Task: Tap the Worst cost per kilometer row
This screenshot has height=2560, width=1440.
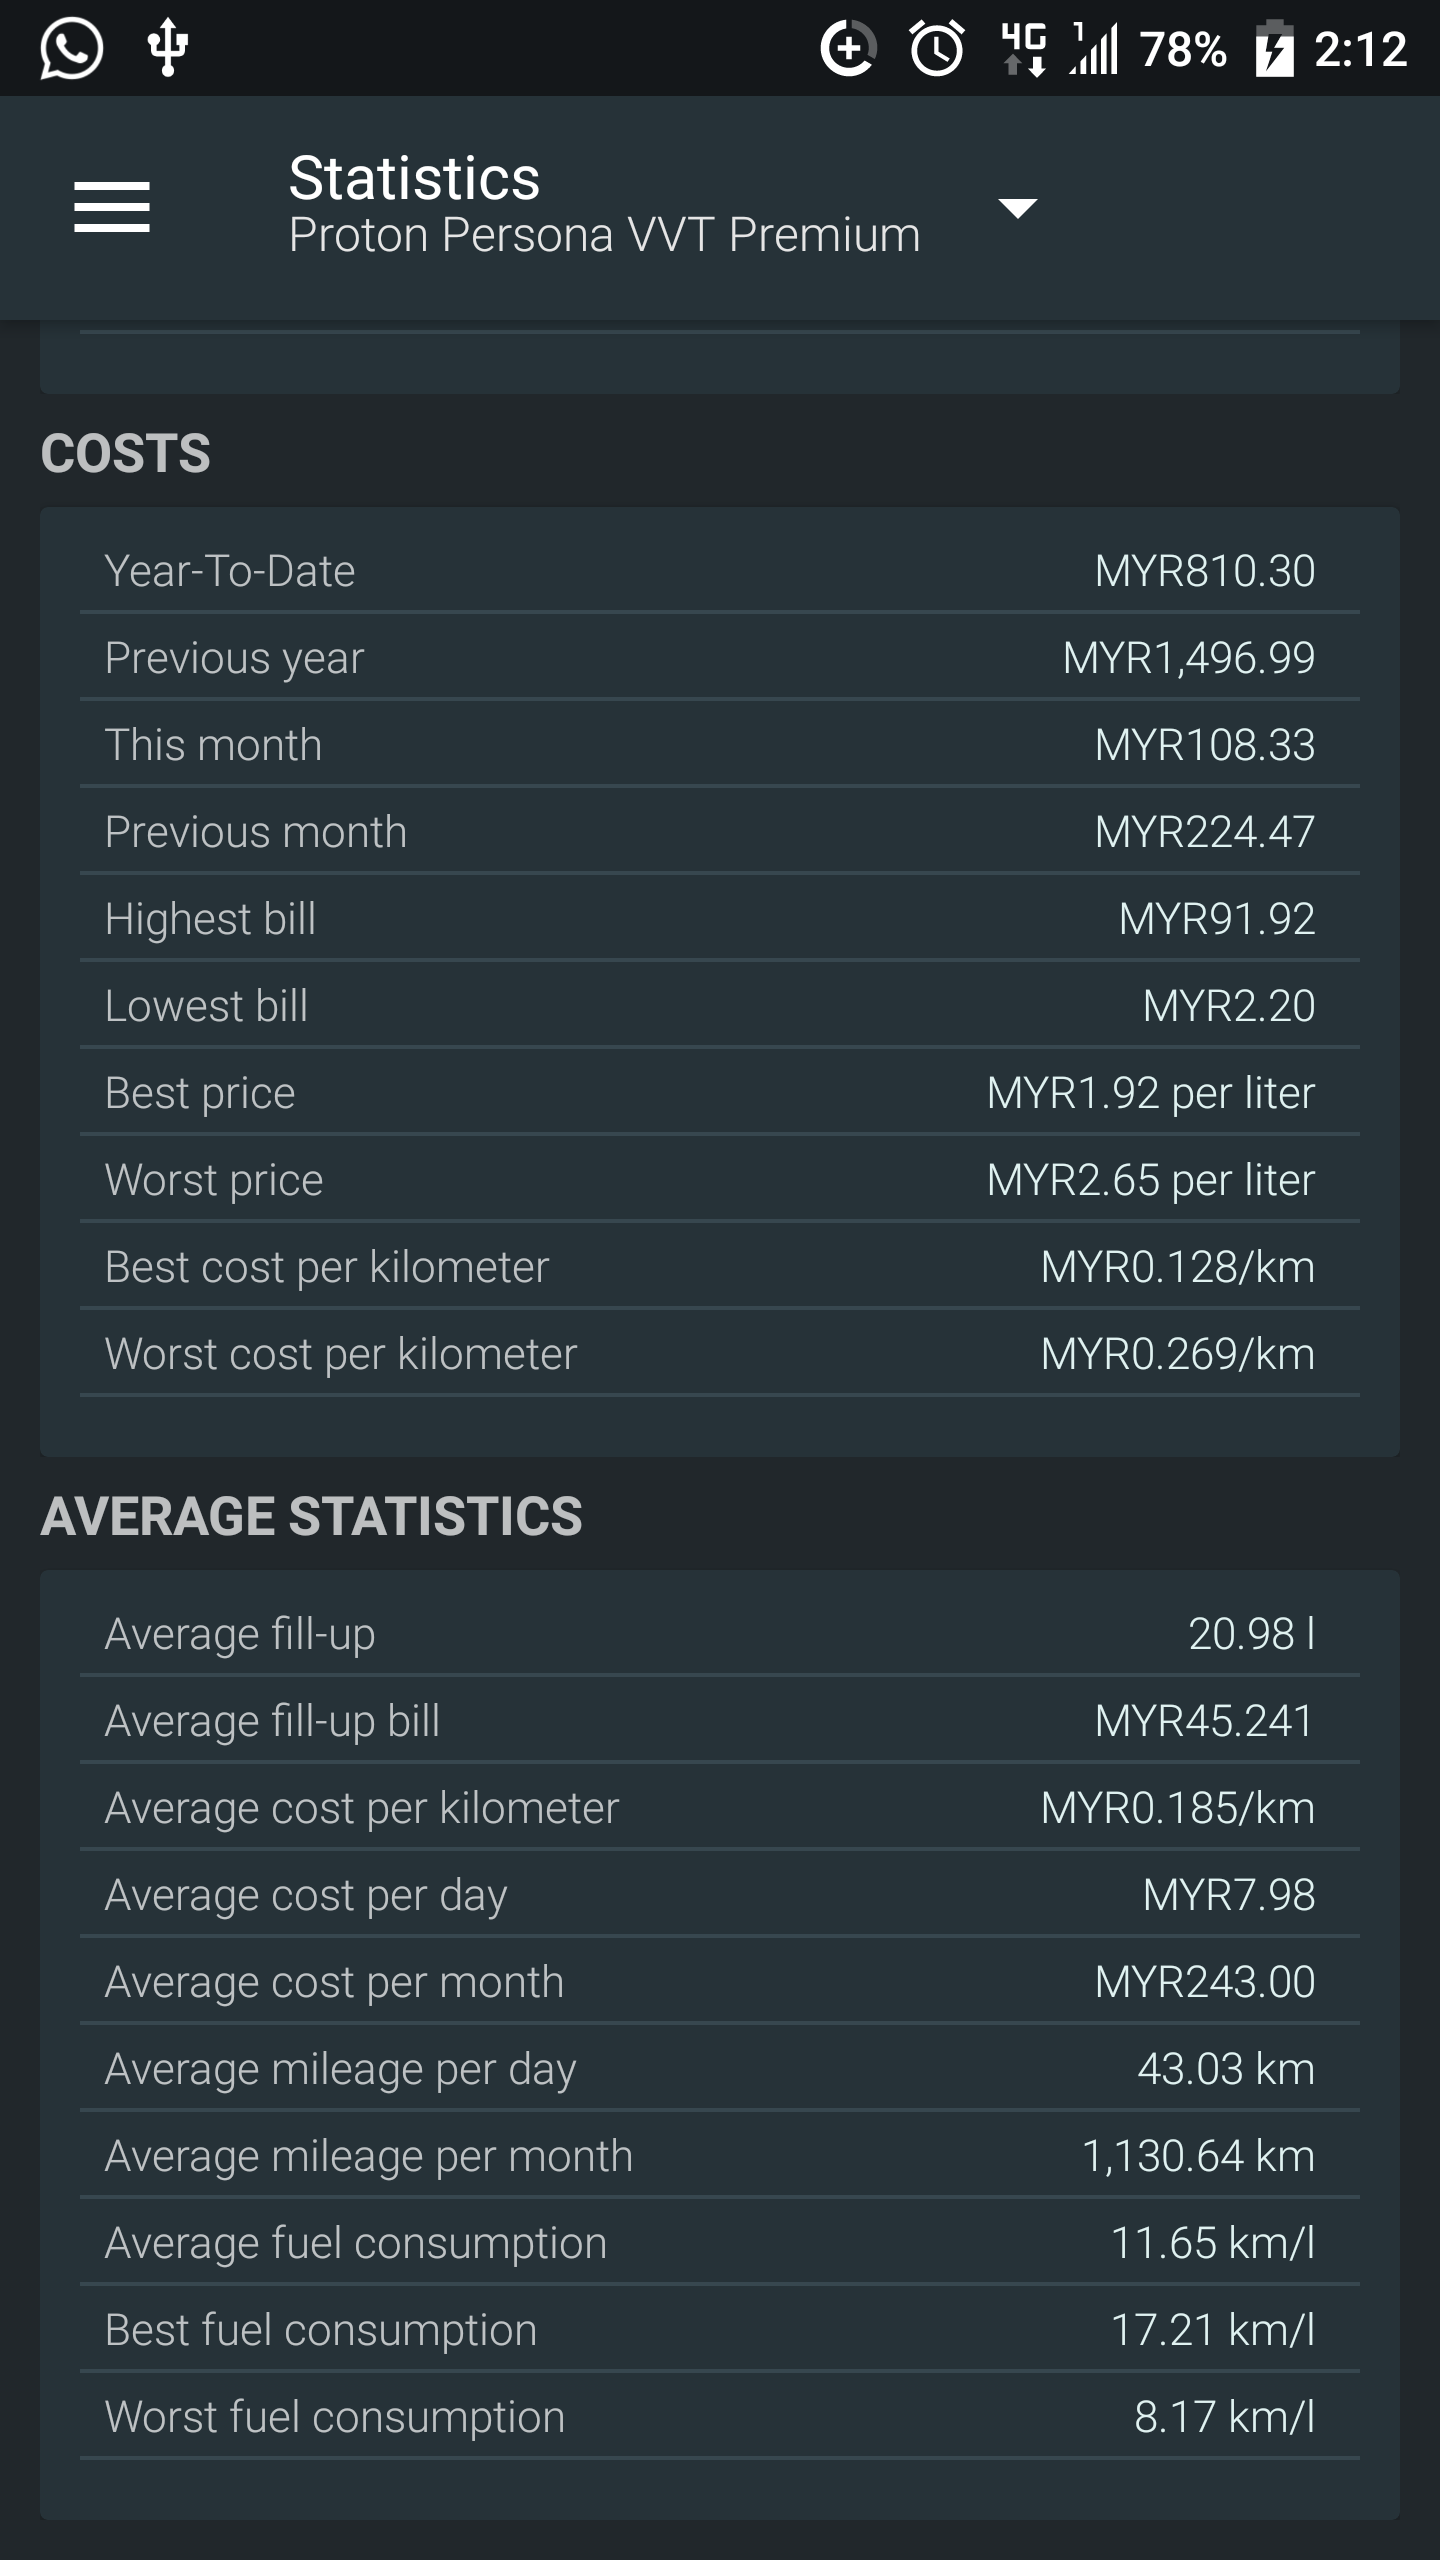Action: click(x=720, y=1353)
